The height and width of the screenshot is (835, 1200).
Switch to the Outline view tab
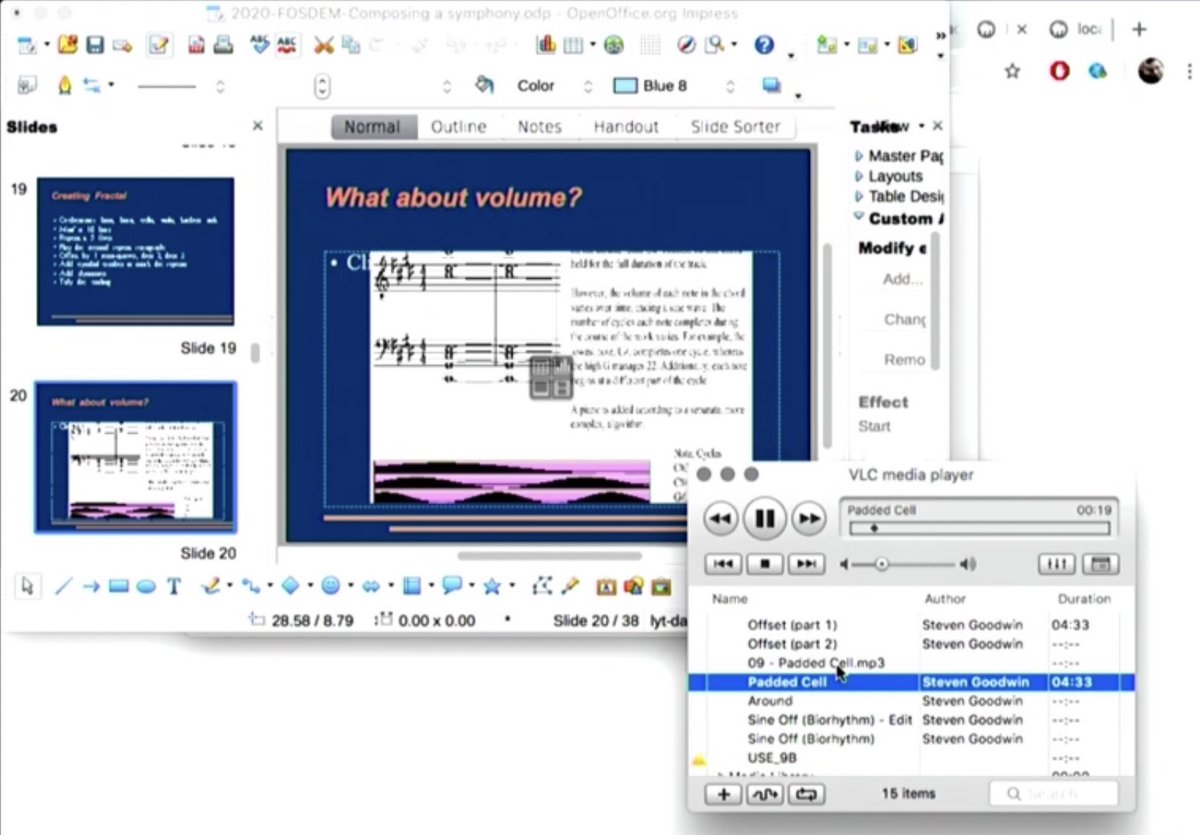(x=459, y=127)
